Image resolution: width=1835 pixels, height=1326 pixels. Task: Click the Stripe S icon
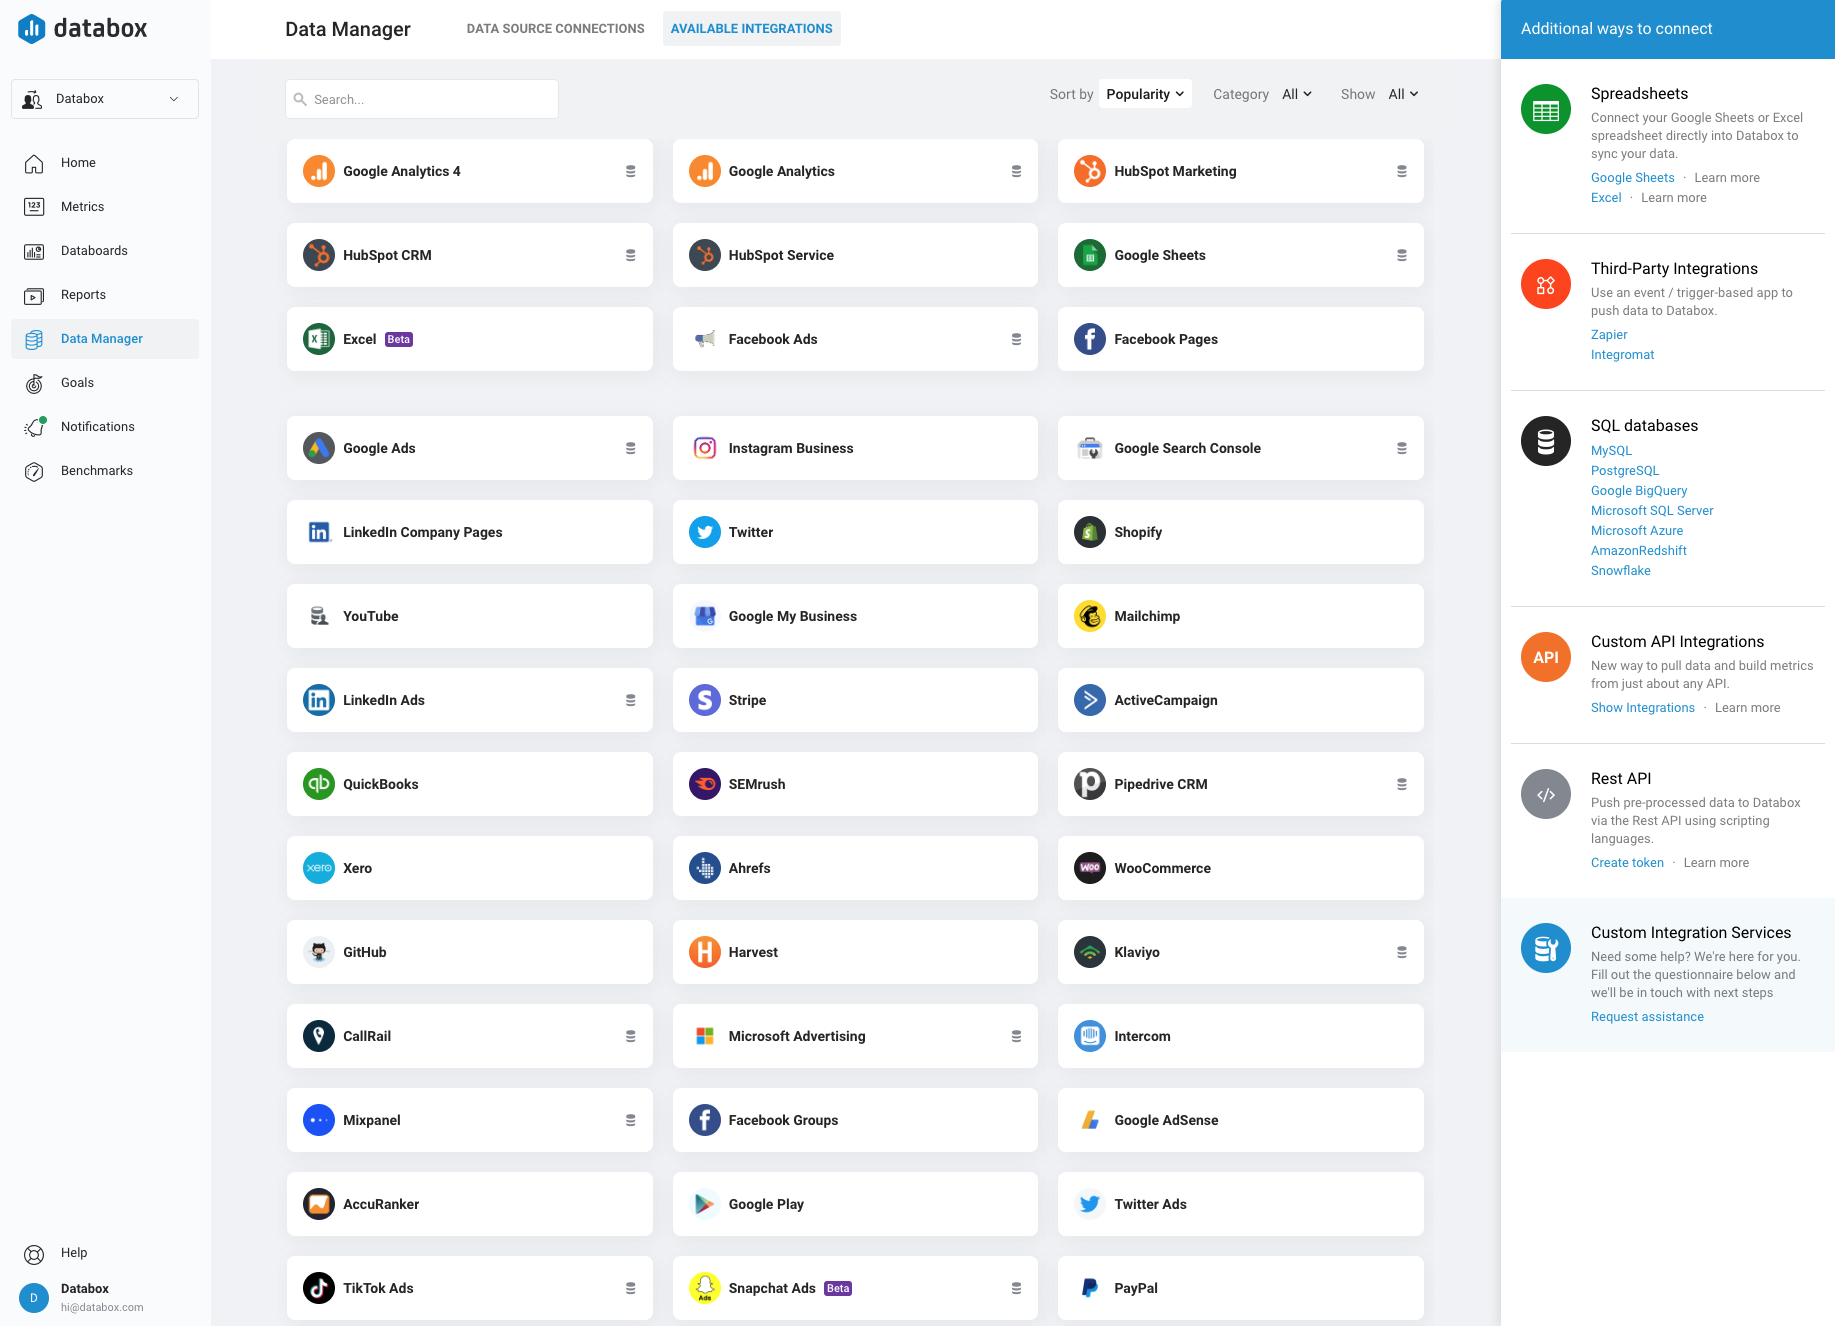tap(705, 700)
